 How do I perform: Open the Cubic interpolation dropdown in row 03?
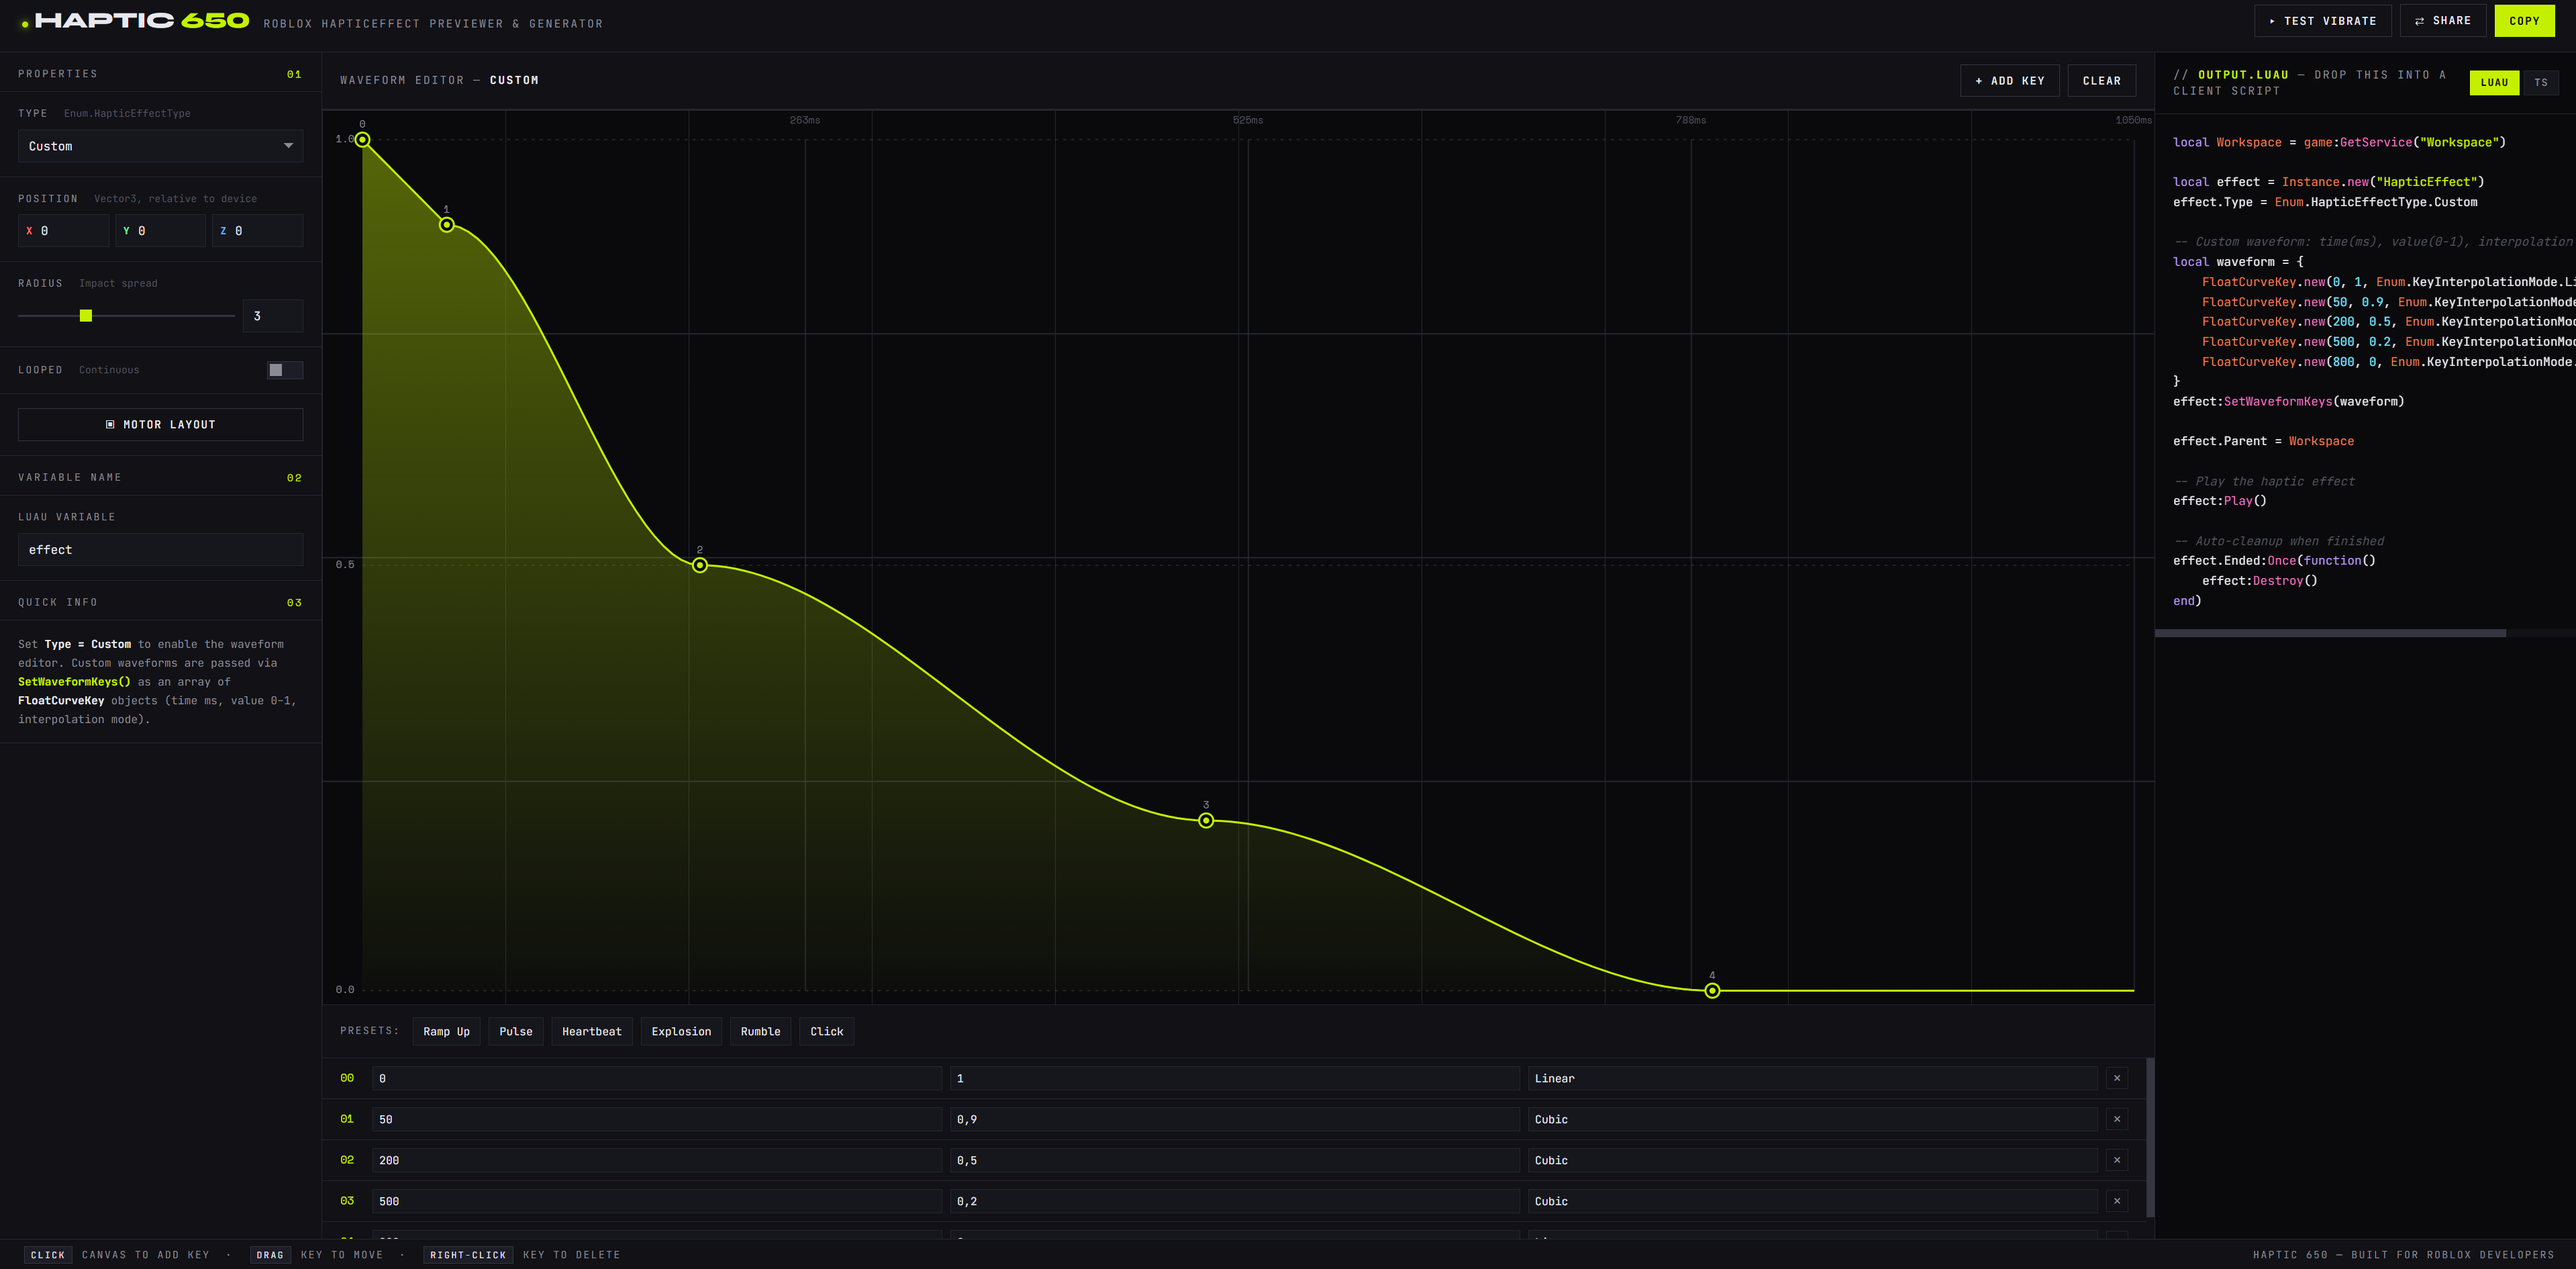(1812, 1201)
